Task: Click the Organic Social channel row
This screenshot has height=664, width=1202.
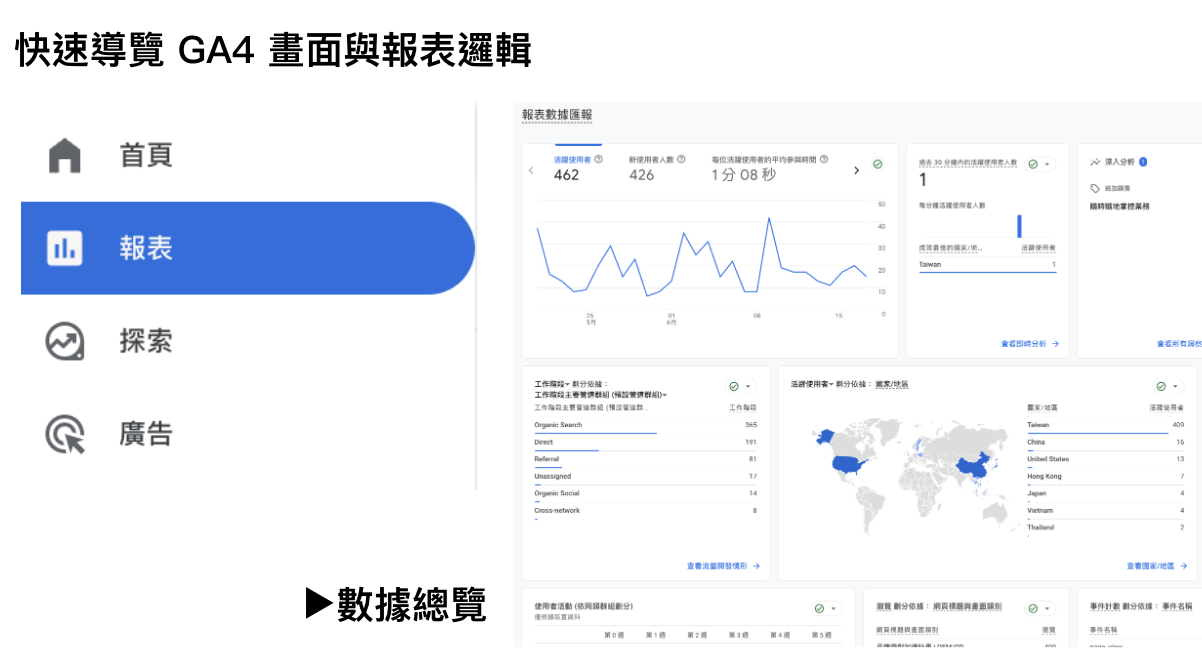Action: coord(646,493)
